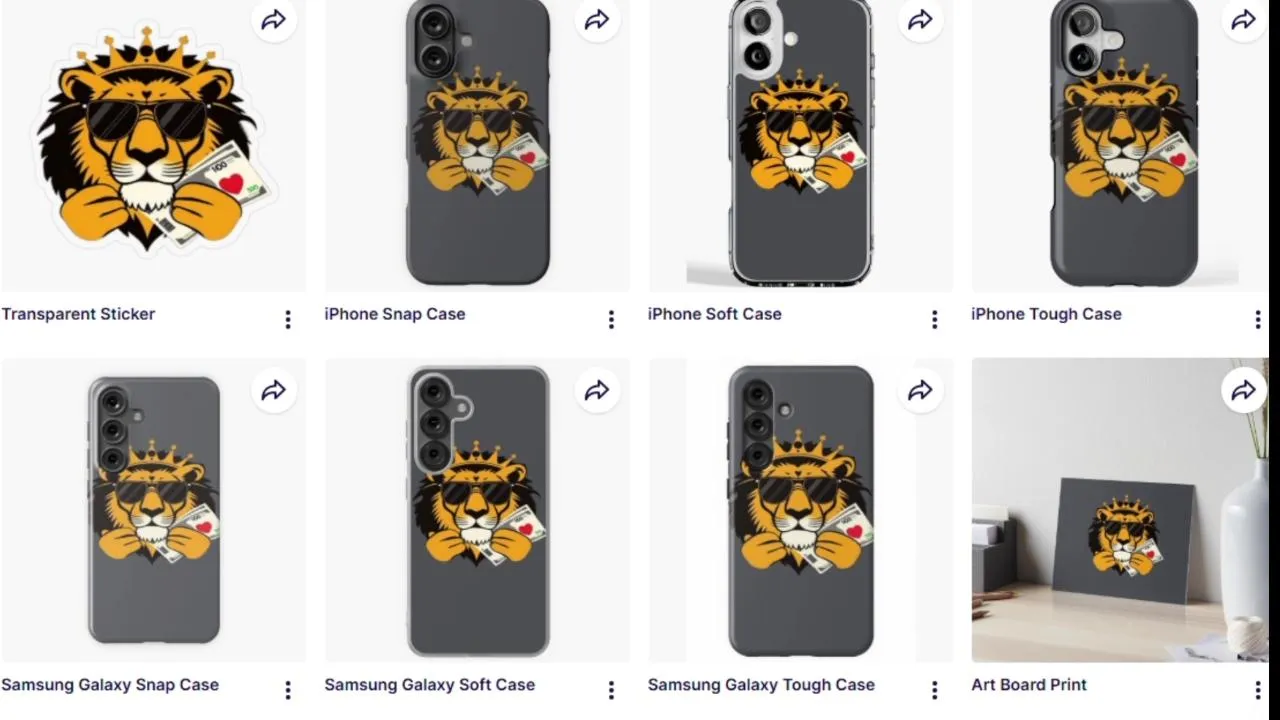Image resolution: width=1280 pixels, height=720 pixels.
Task: View the iPhone Tough Case thumbnail
Action: tap(1120, 145)
